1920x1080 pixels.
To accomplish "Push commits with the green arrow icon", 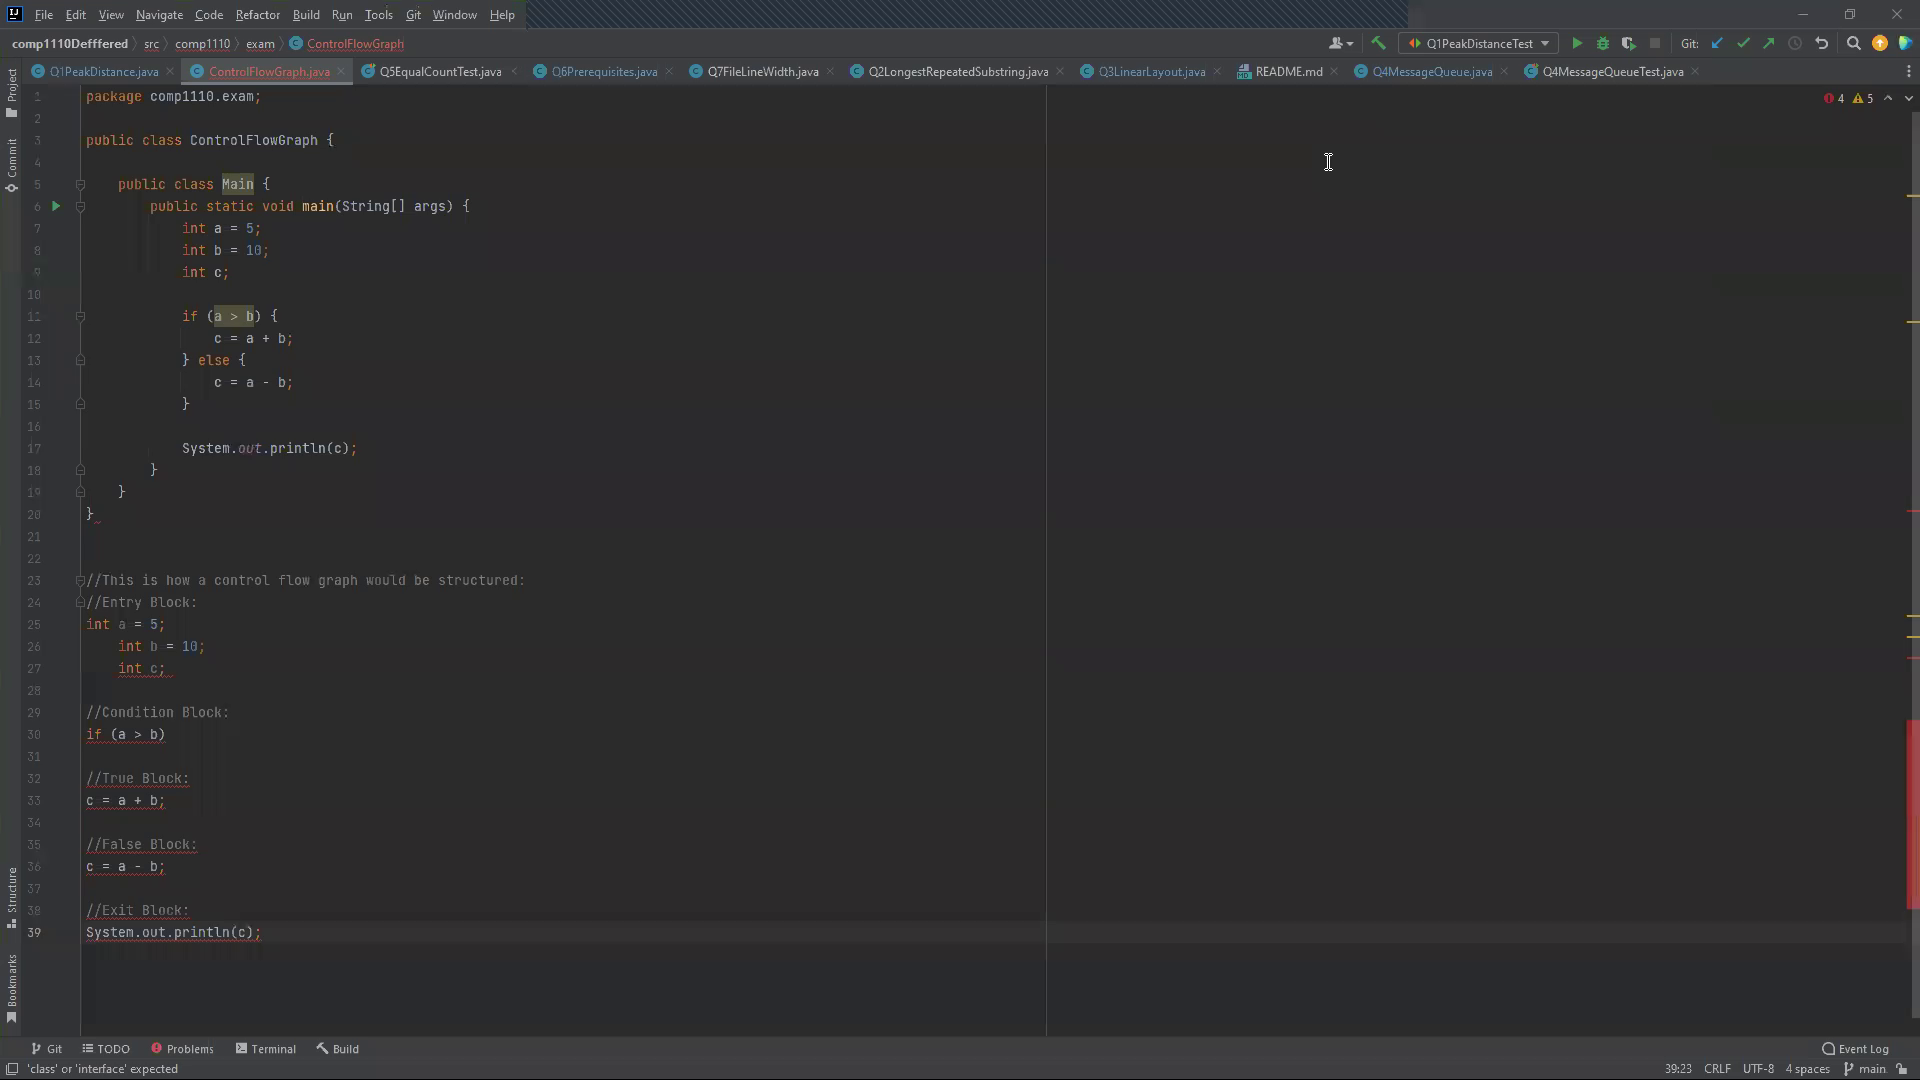I will pos(1769,43).
